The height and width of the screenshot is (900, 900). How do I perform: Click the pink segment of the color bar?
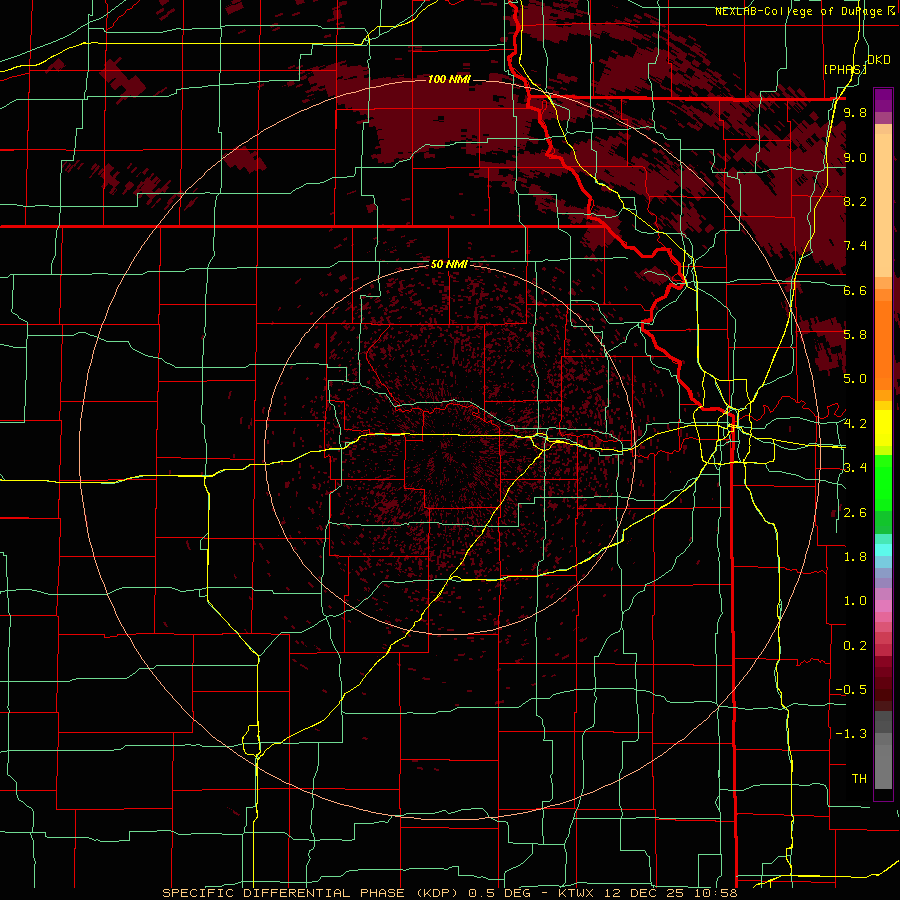point(883,606)
